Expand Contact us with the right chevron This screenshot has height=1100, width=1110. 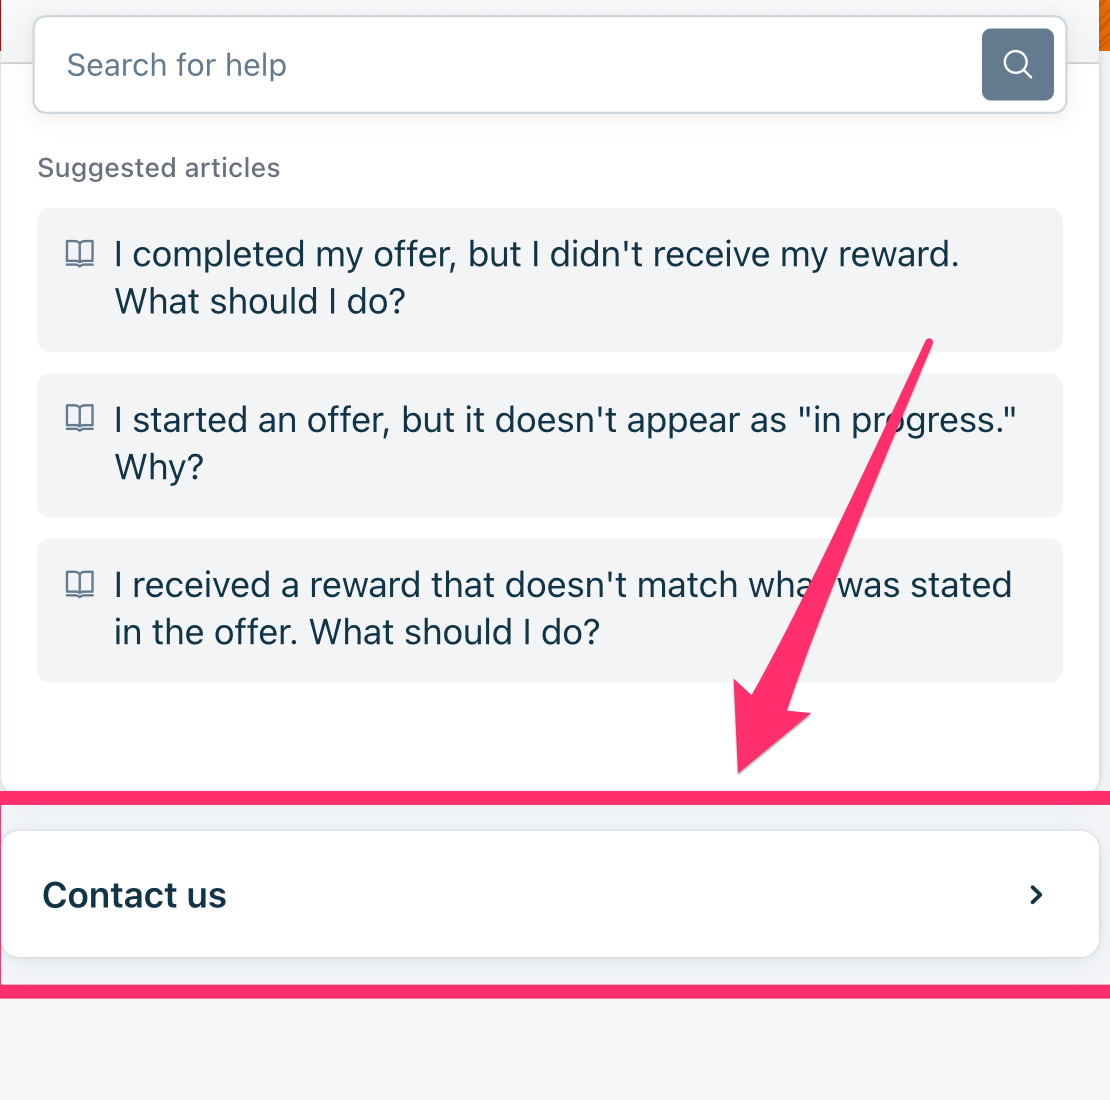tap(1036, 895)
